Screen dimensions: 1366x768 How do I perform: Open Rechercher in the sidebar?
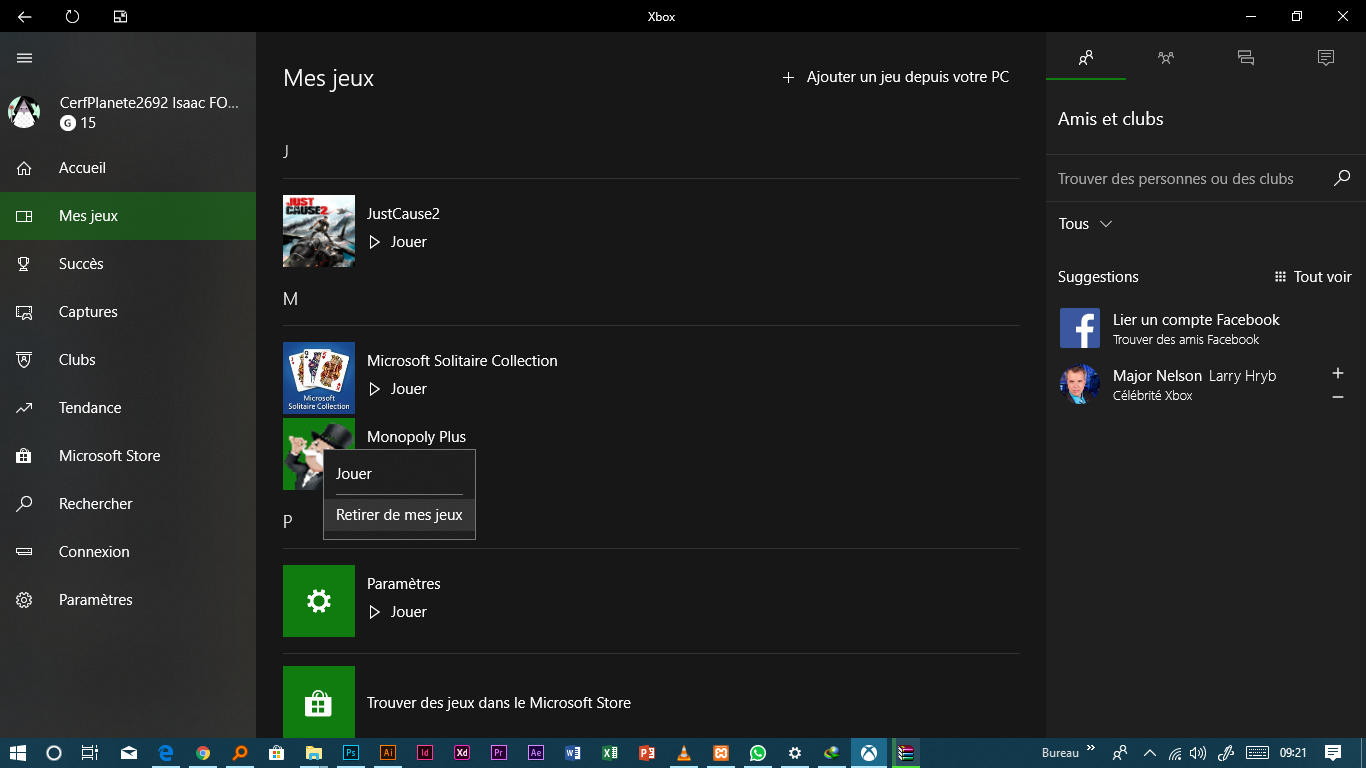tap(128, 504)
